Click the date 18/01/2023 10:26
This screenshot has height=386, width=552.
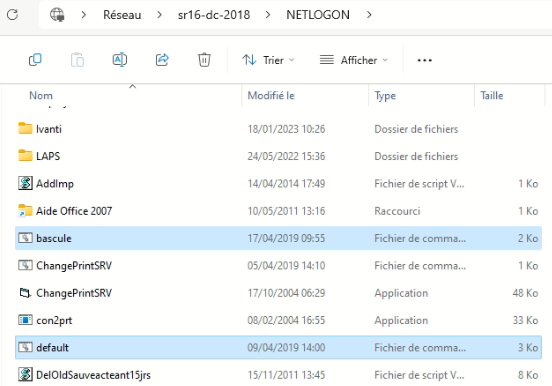286,129
